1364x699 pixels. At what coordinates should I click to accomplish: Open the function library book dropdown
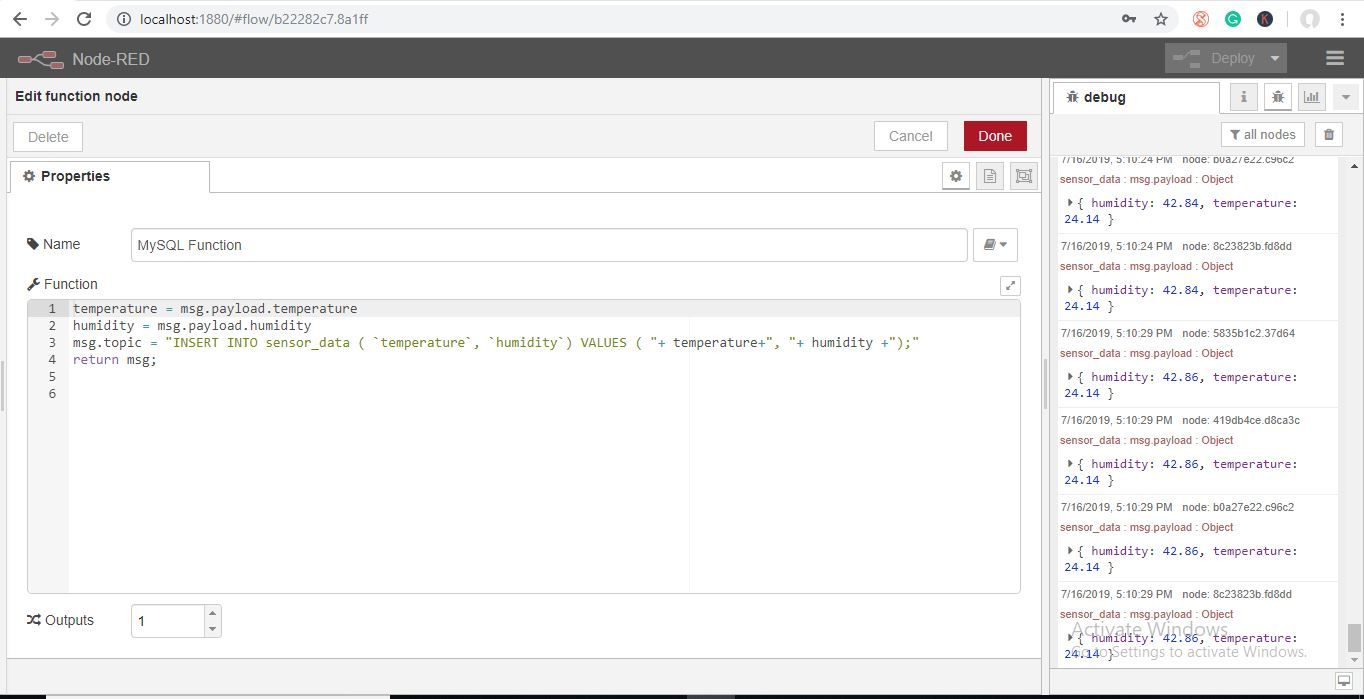tap(995, 245)
